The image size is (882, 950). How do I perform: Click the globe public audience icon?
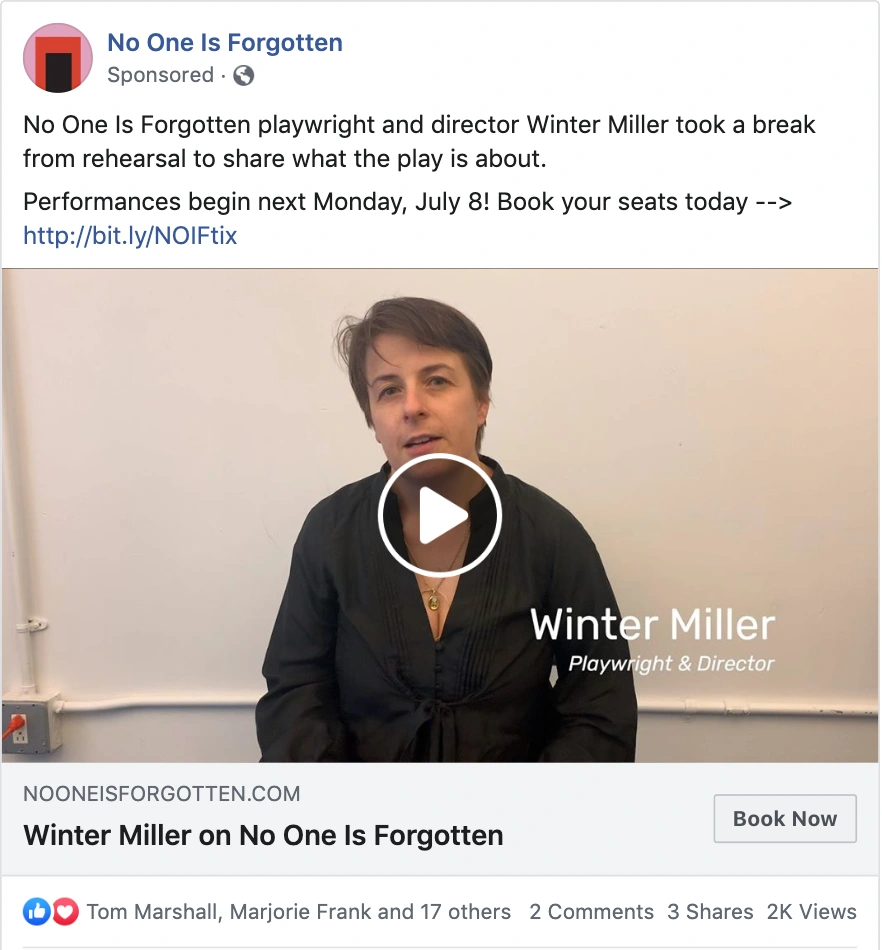tap(244, 76)
